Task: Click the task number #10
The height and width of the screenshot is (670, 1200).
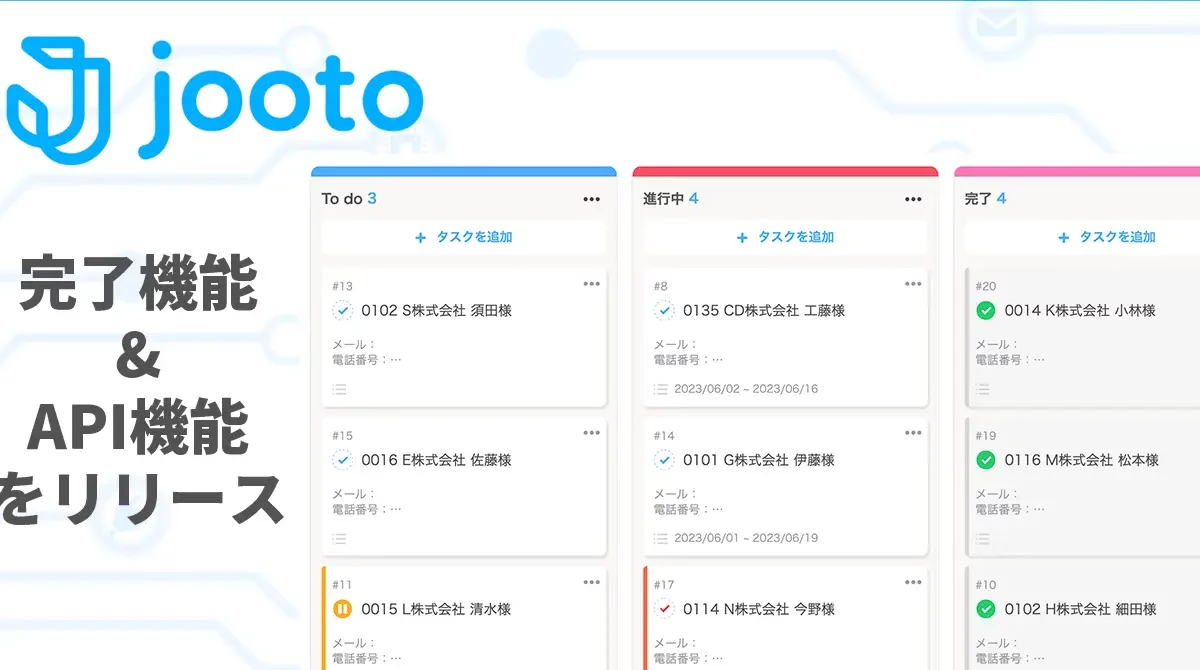Action: point(986,585)
